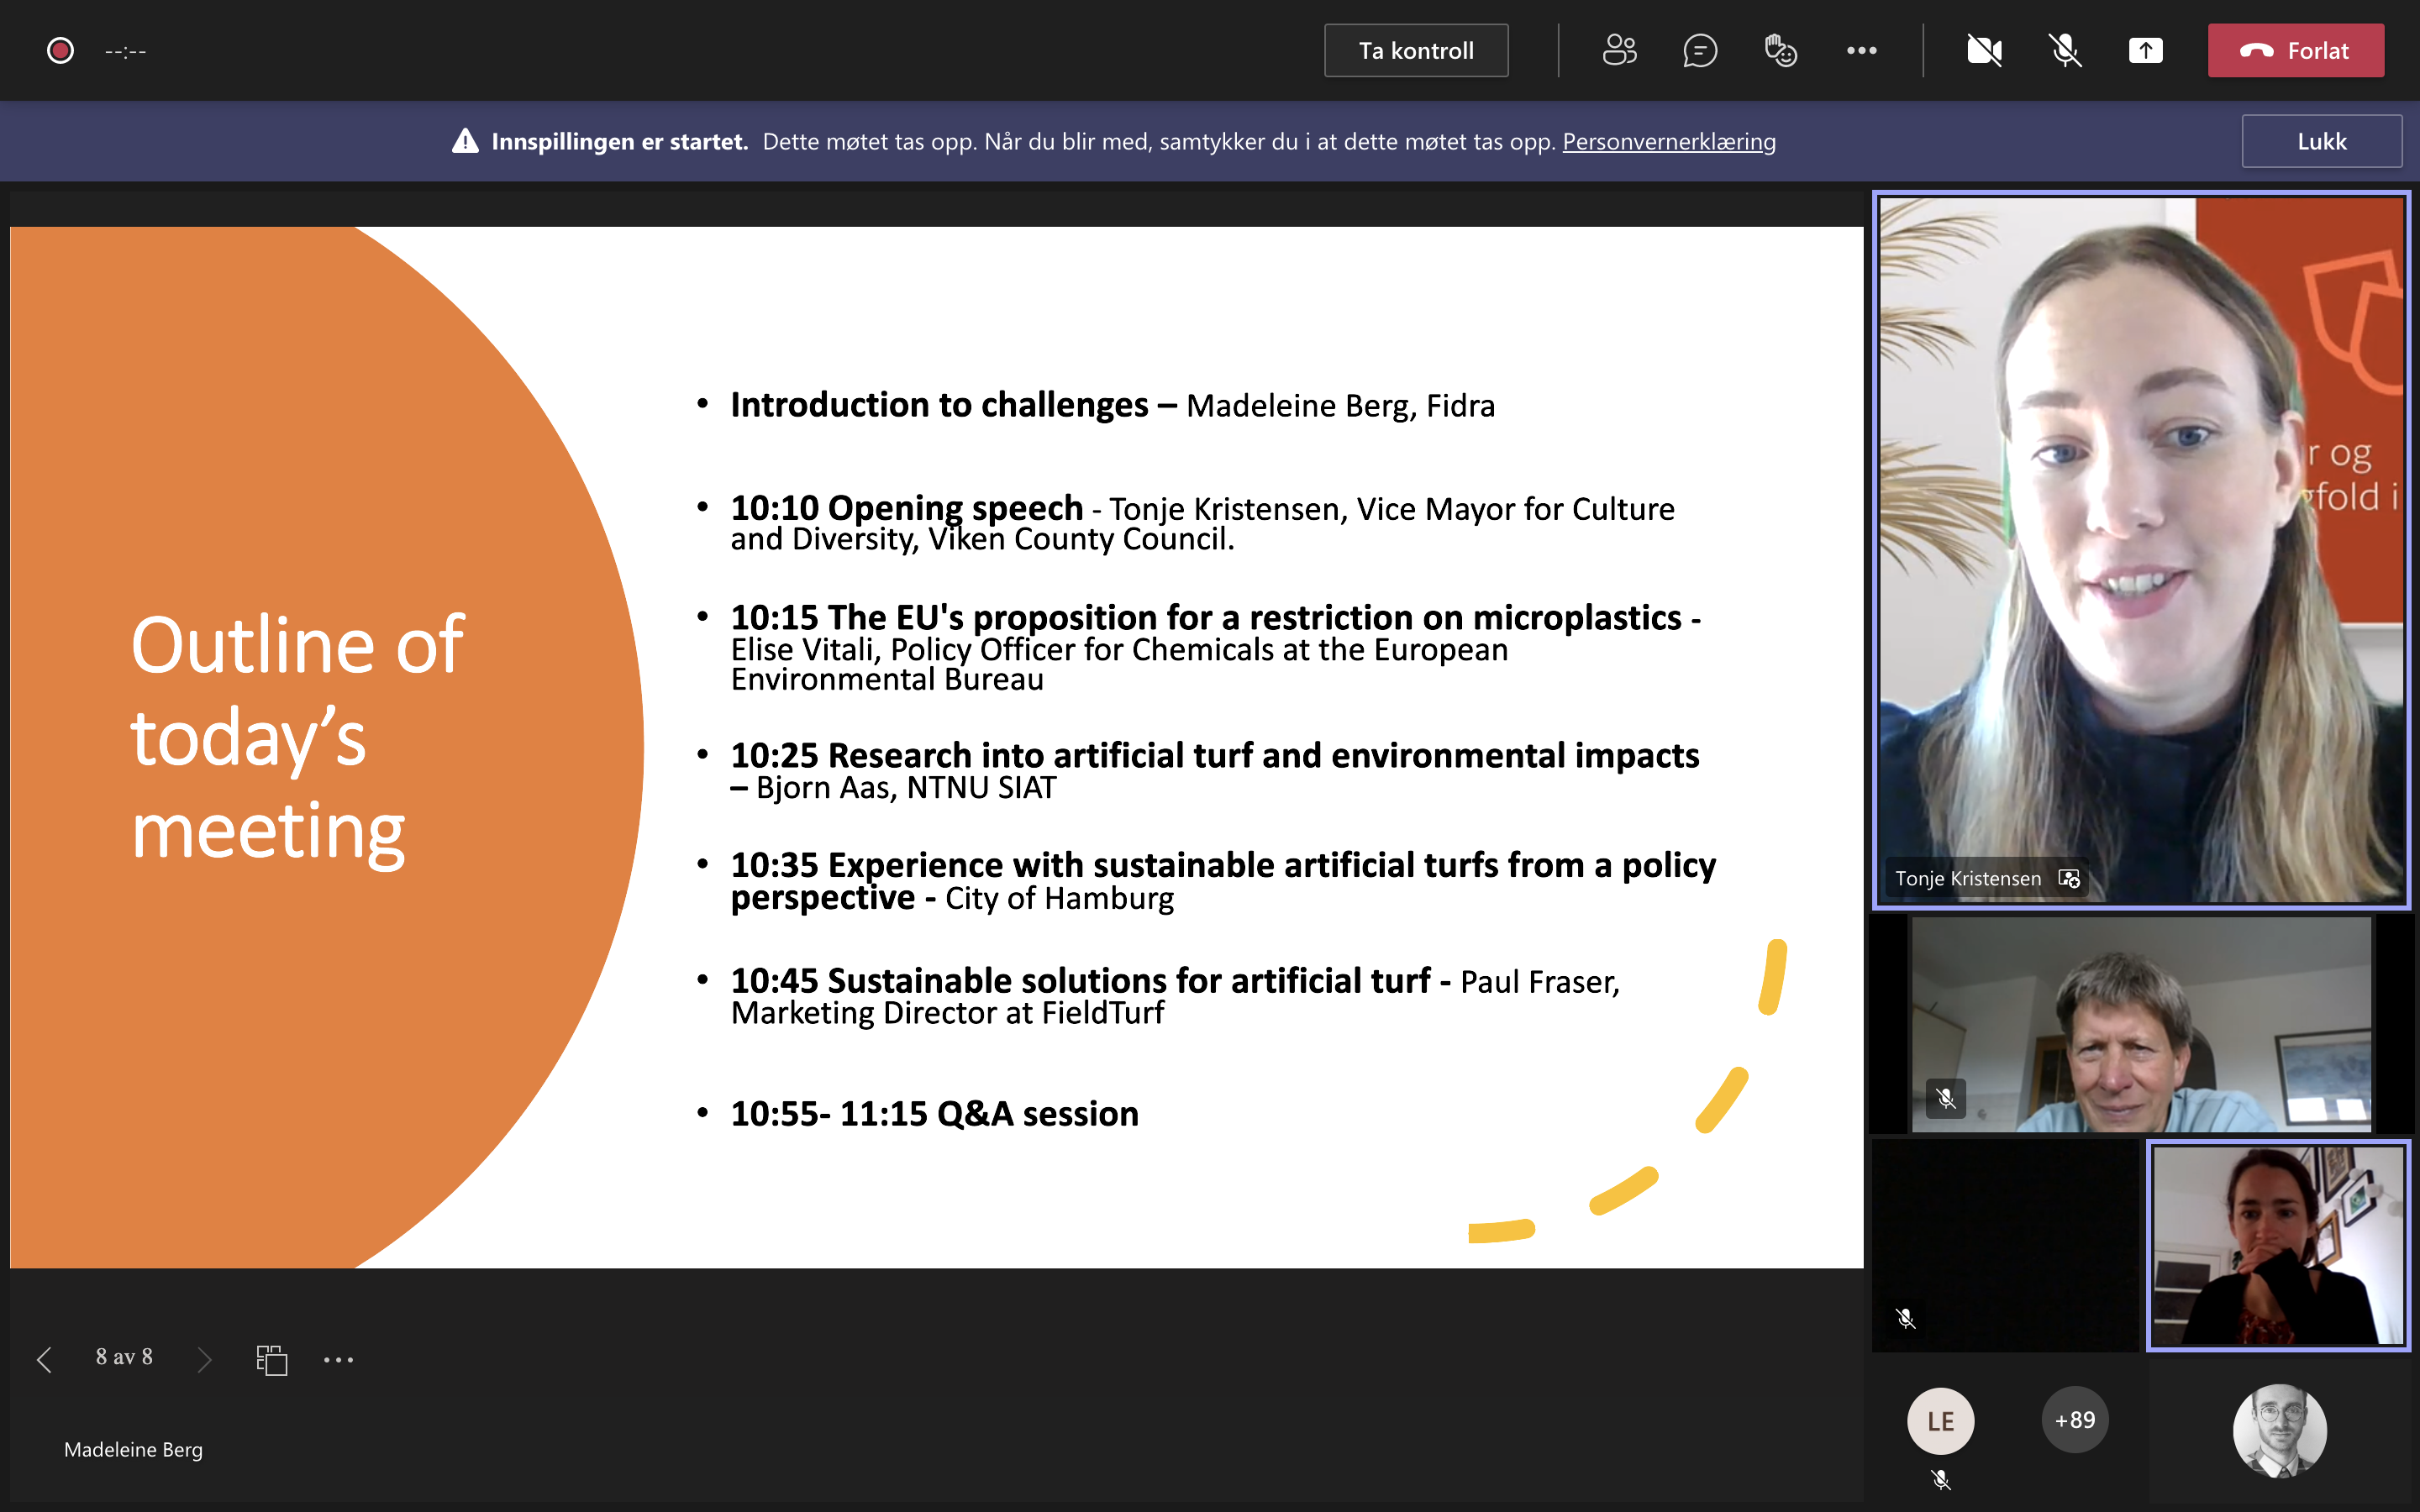
Task: Go to the previous slide
Action: (x=44, y=1359)
